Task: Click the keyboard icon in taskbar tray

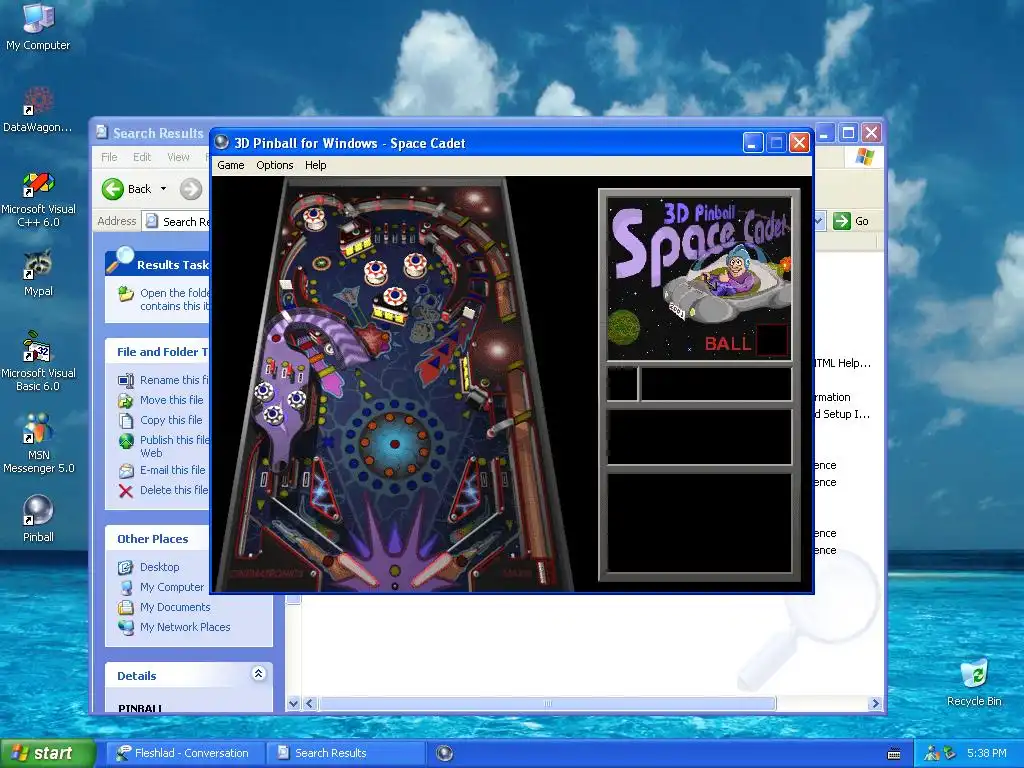Action: pos(894,754)
